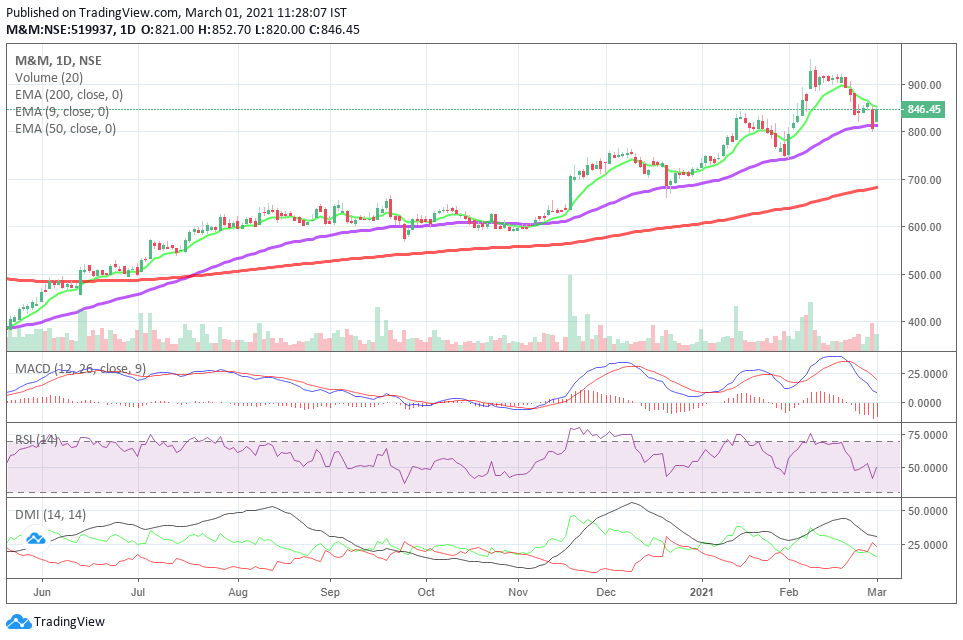Image resolution: width=963 pixels, height=640 pixels.
Task: Click the EMA (200, close, 0) legend
Action: click(x=69, y=95)
